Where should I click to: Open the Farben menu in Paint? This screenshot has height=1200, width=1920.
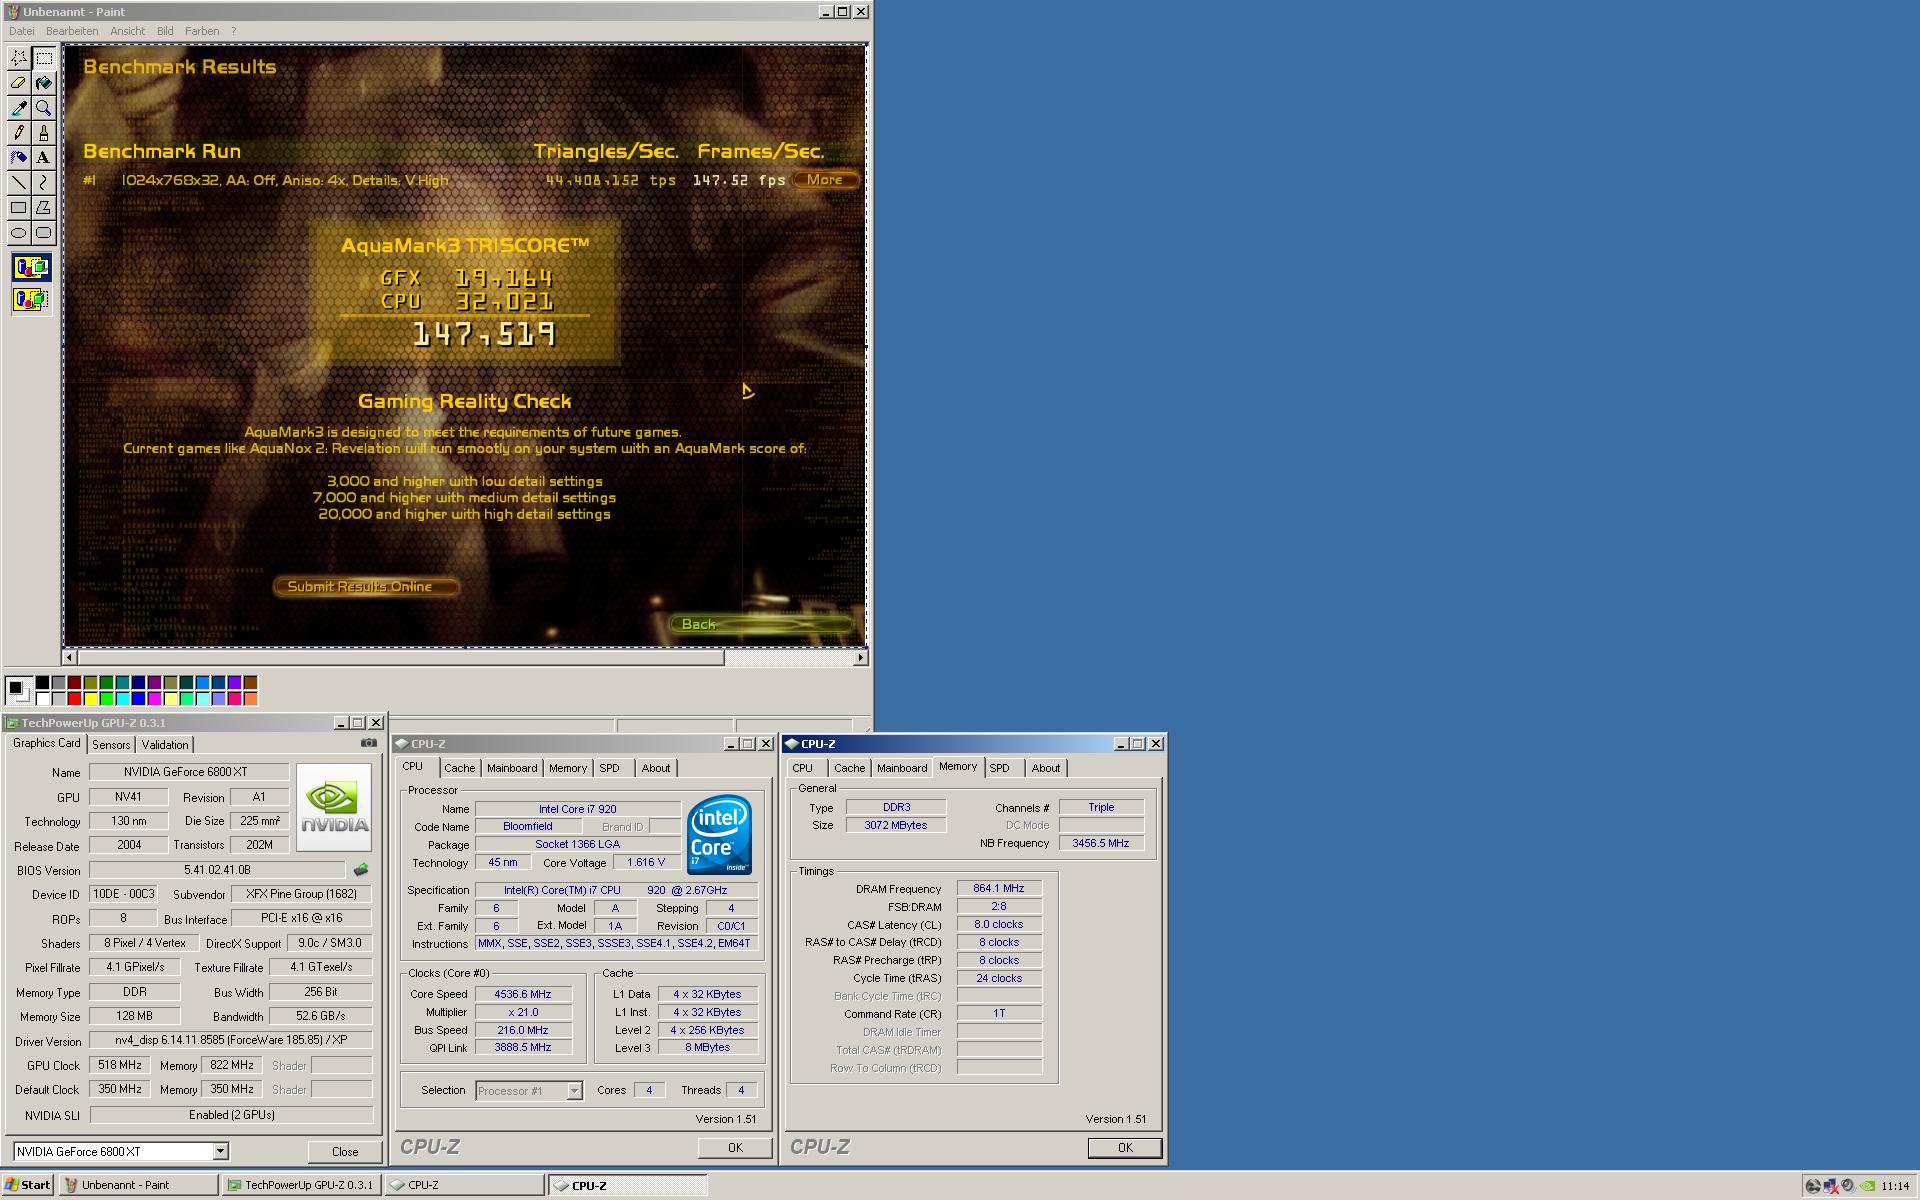[202, 31]
